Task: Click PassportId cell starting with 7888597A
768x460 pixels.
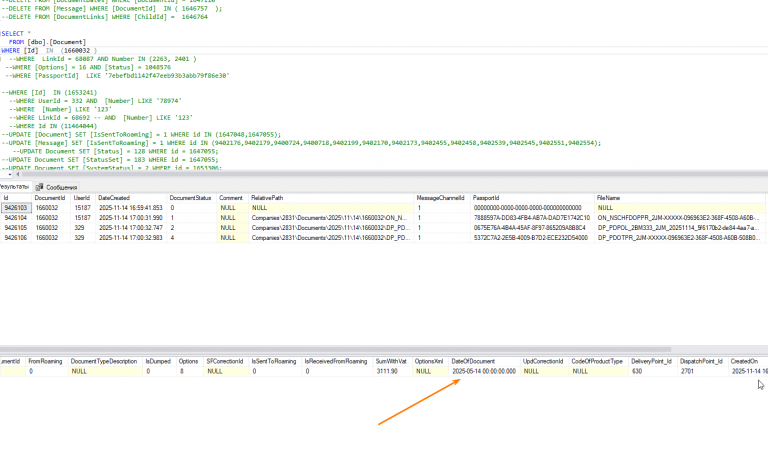Action: [x=532, y=218]
